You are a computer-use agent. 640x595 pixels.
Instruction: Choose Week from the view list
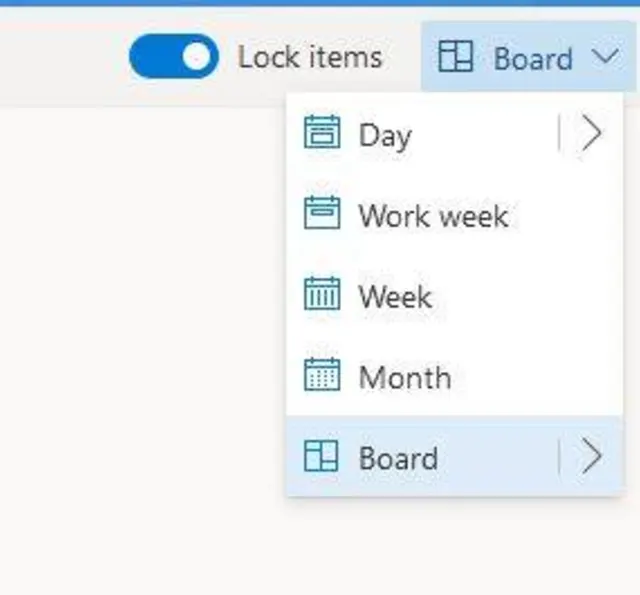(x=395, y=296)
